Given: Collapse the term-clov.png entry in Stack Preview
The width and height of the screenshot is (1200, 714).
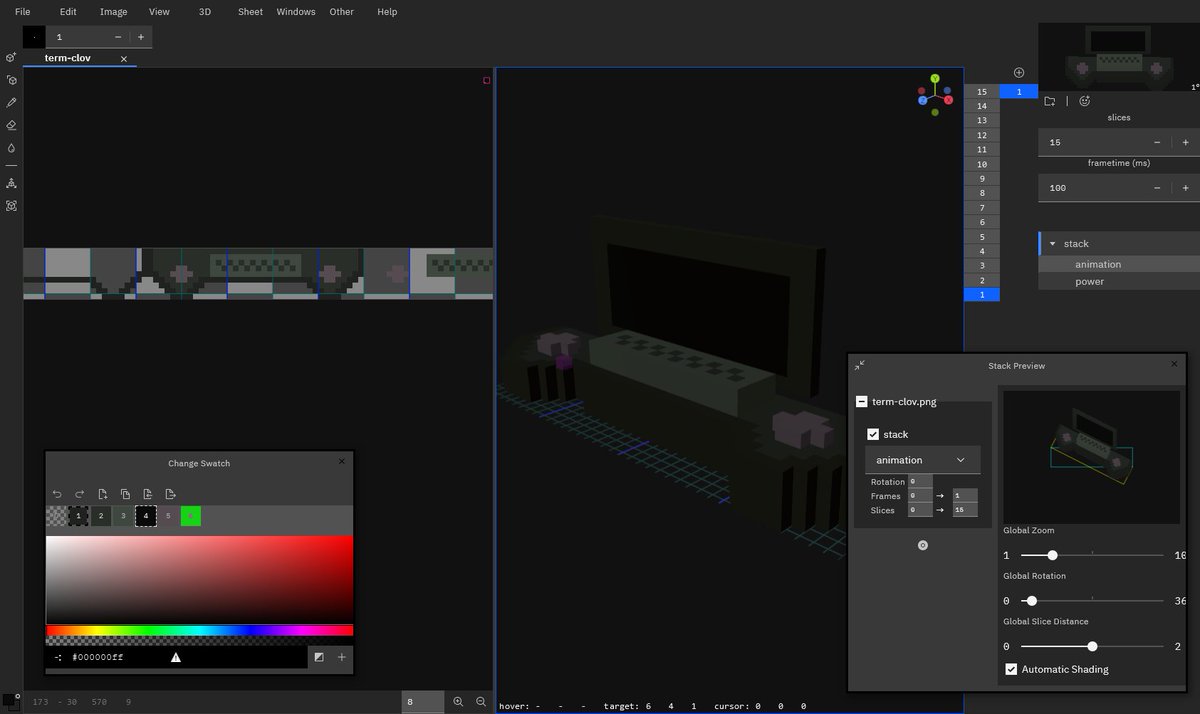Looking at the screenshot, I should [x=861, y=401].
